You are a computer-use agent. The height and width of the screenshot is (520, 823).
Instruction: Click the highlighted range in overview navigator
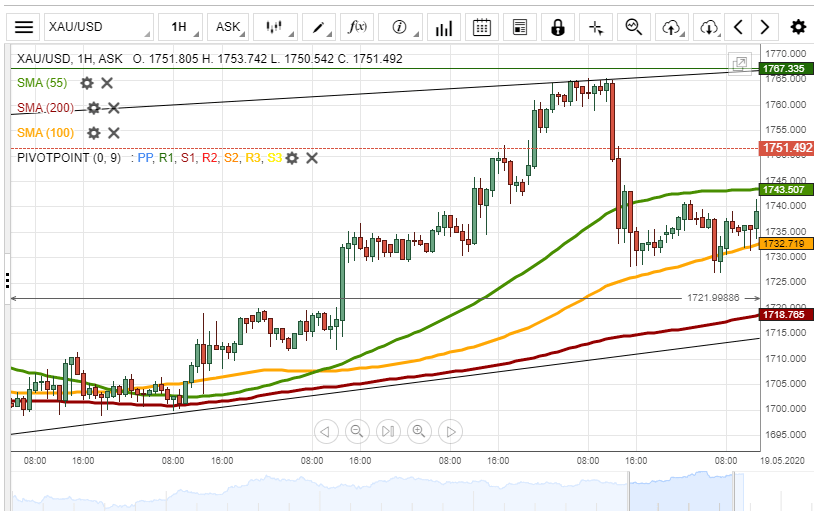(x=681, y=492)
